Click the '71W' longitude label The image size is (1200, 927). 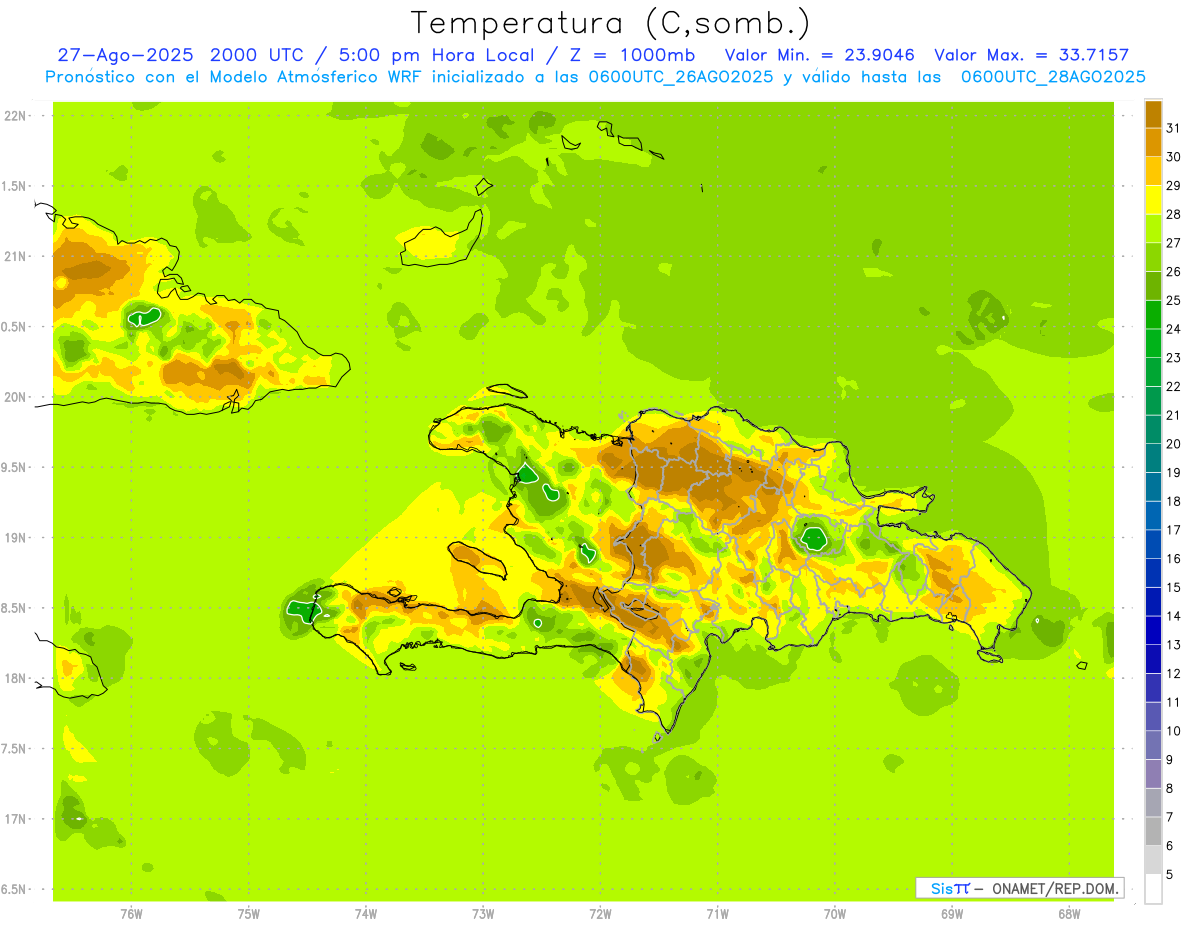pyautogui.click(x=717, y=913)
